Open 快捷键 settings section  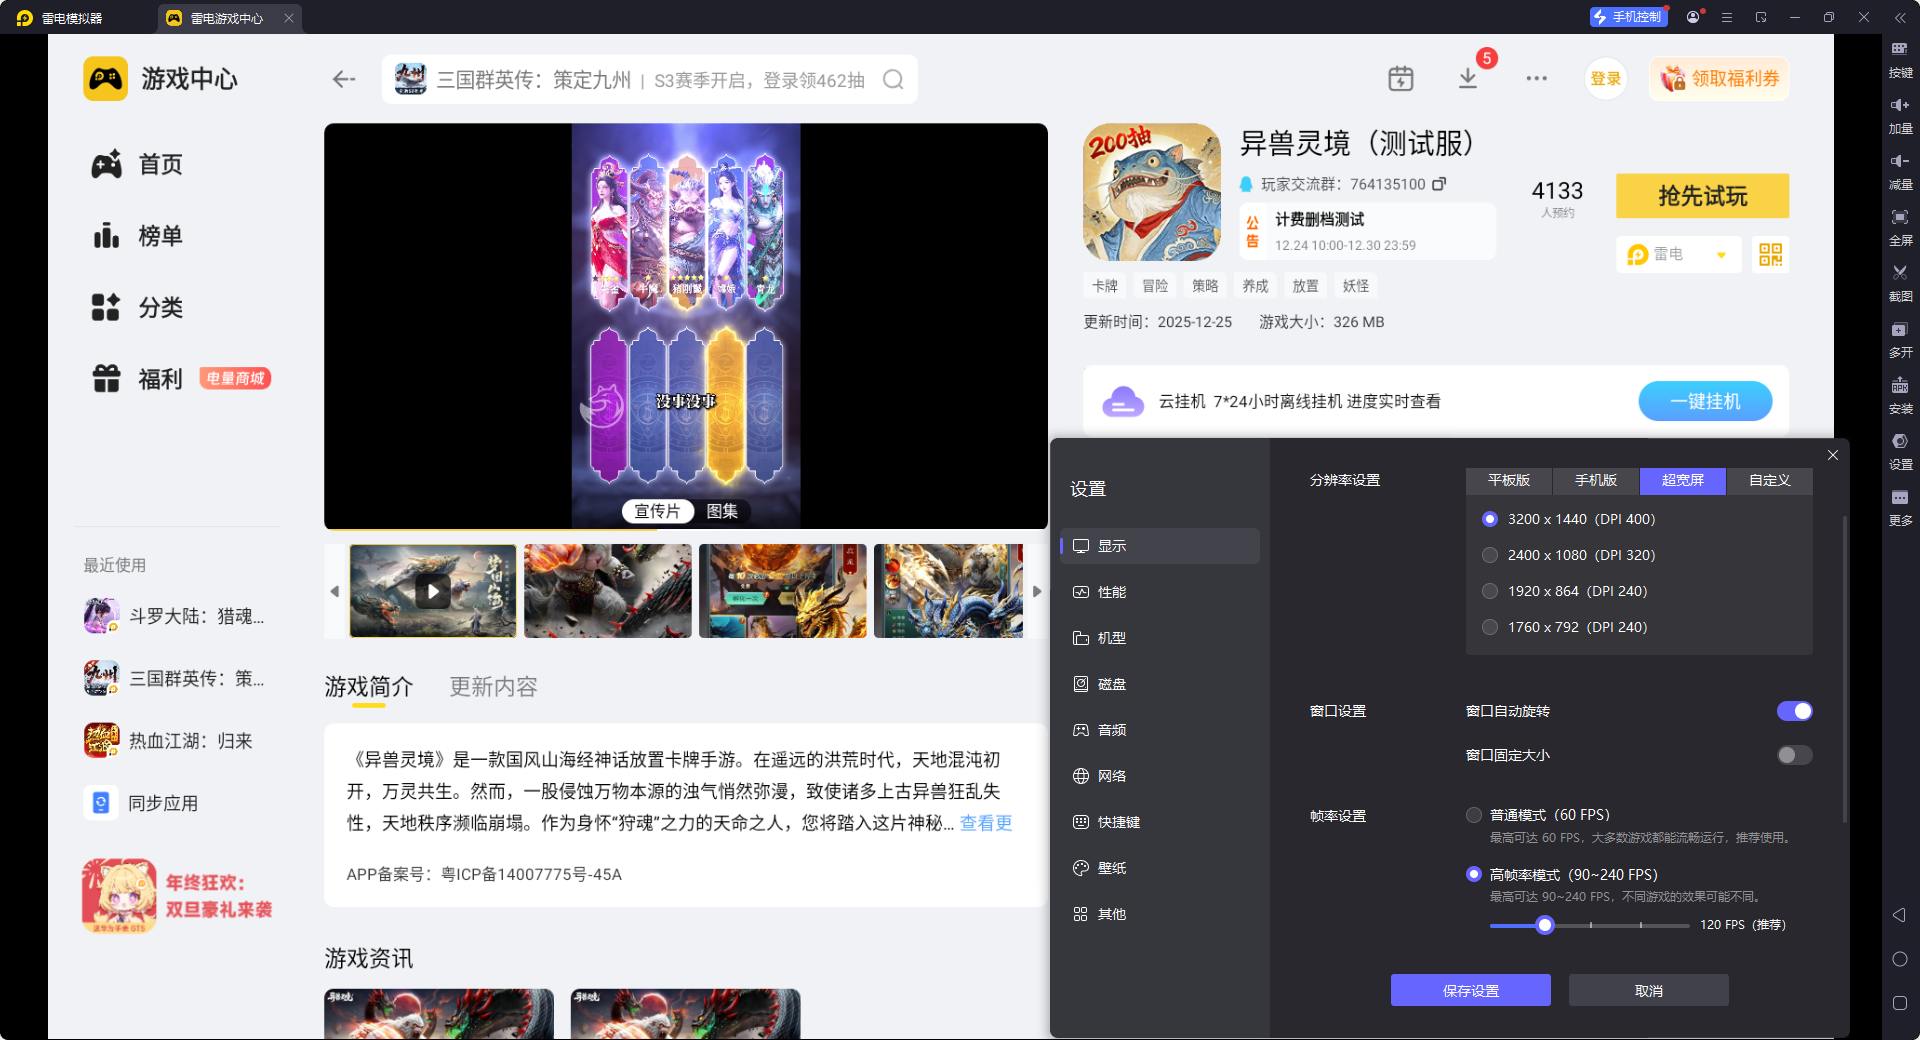1160,822
